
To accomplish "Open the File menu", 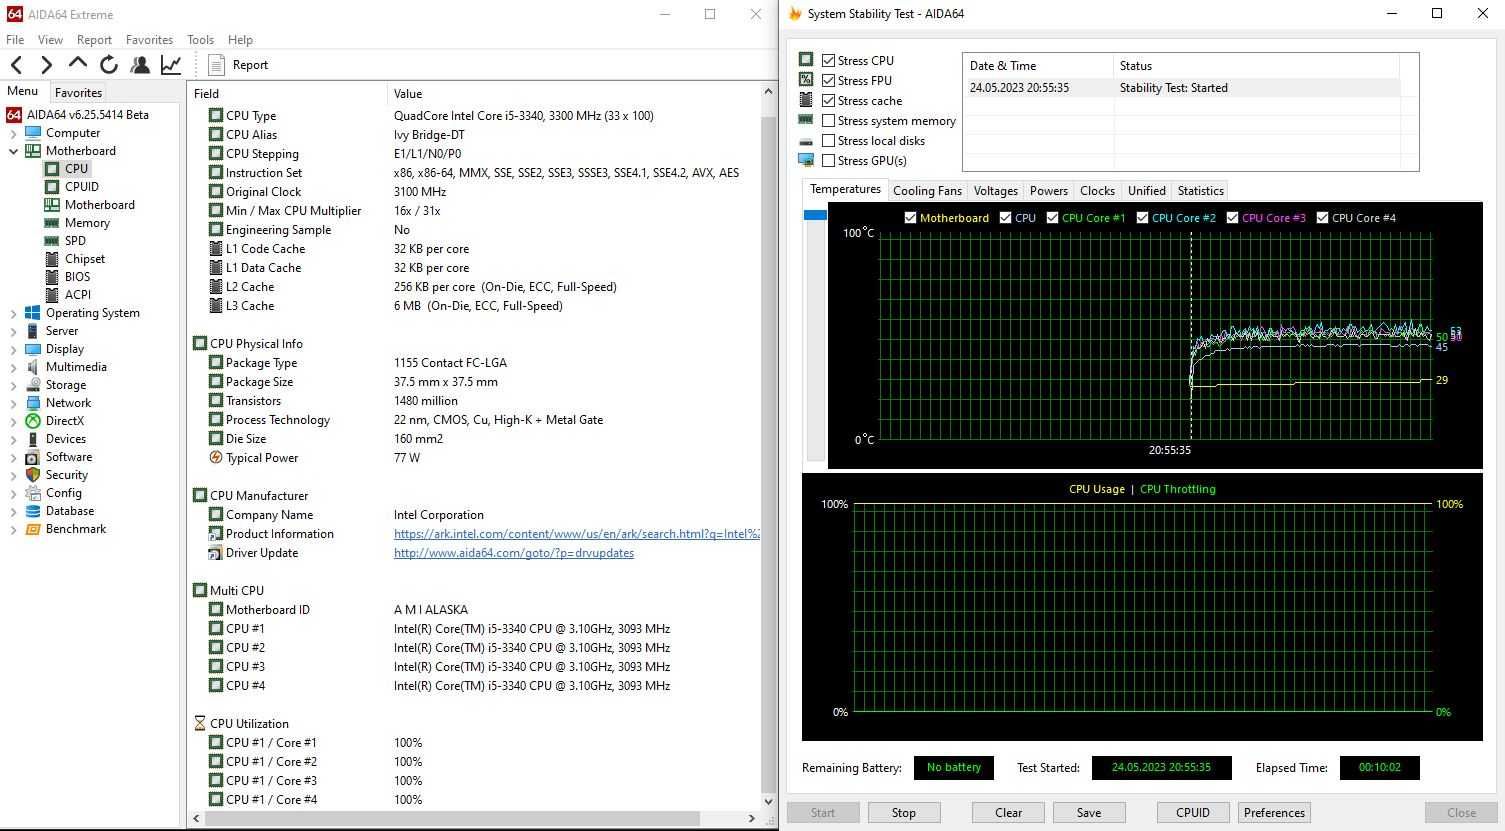I will coord(15,40).
